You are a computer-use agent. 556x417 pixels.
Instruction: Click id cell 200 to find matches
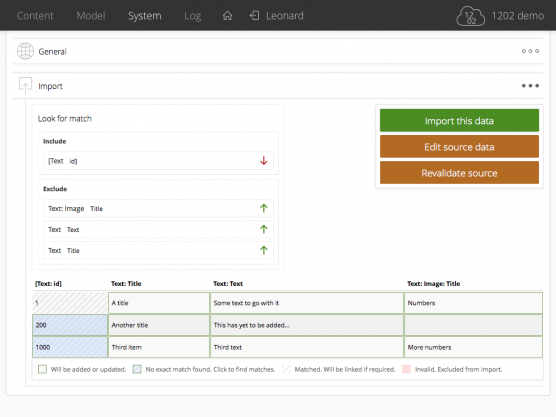click(70, 325)
